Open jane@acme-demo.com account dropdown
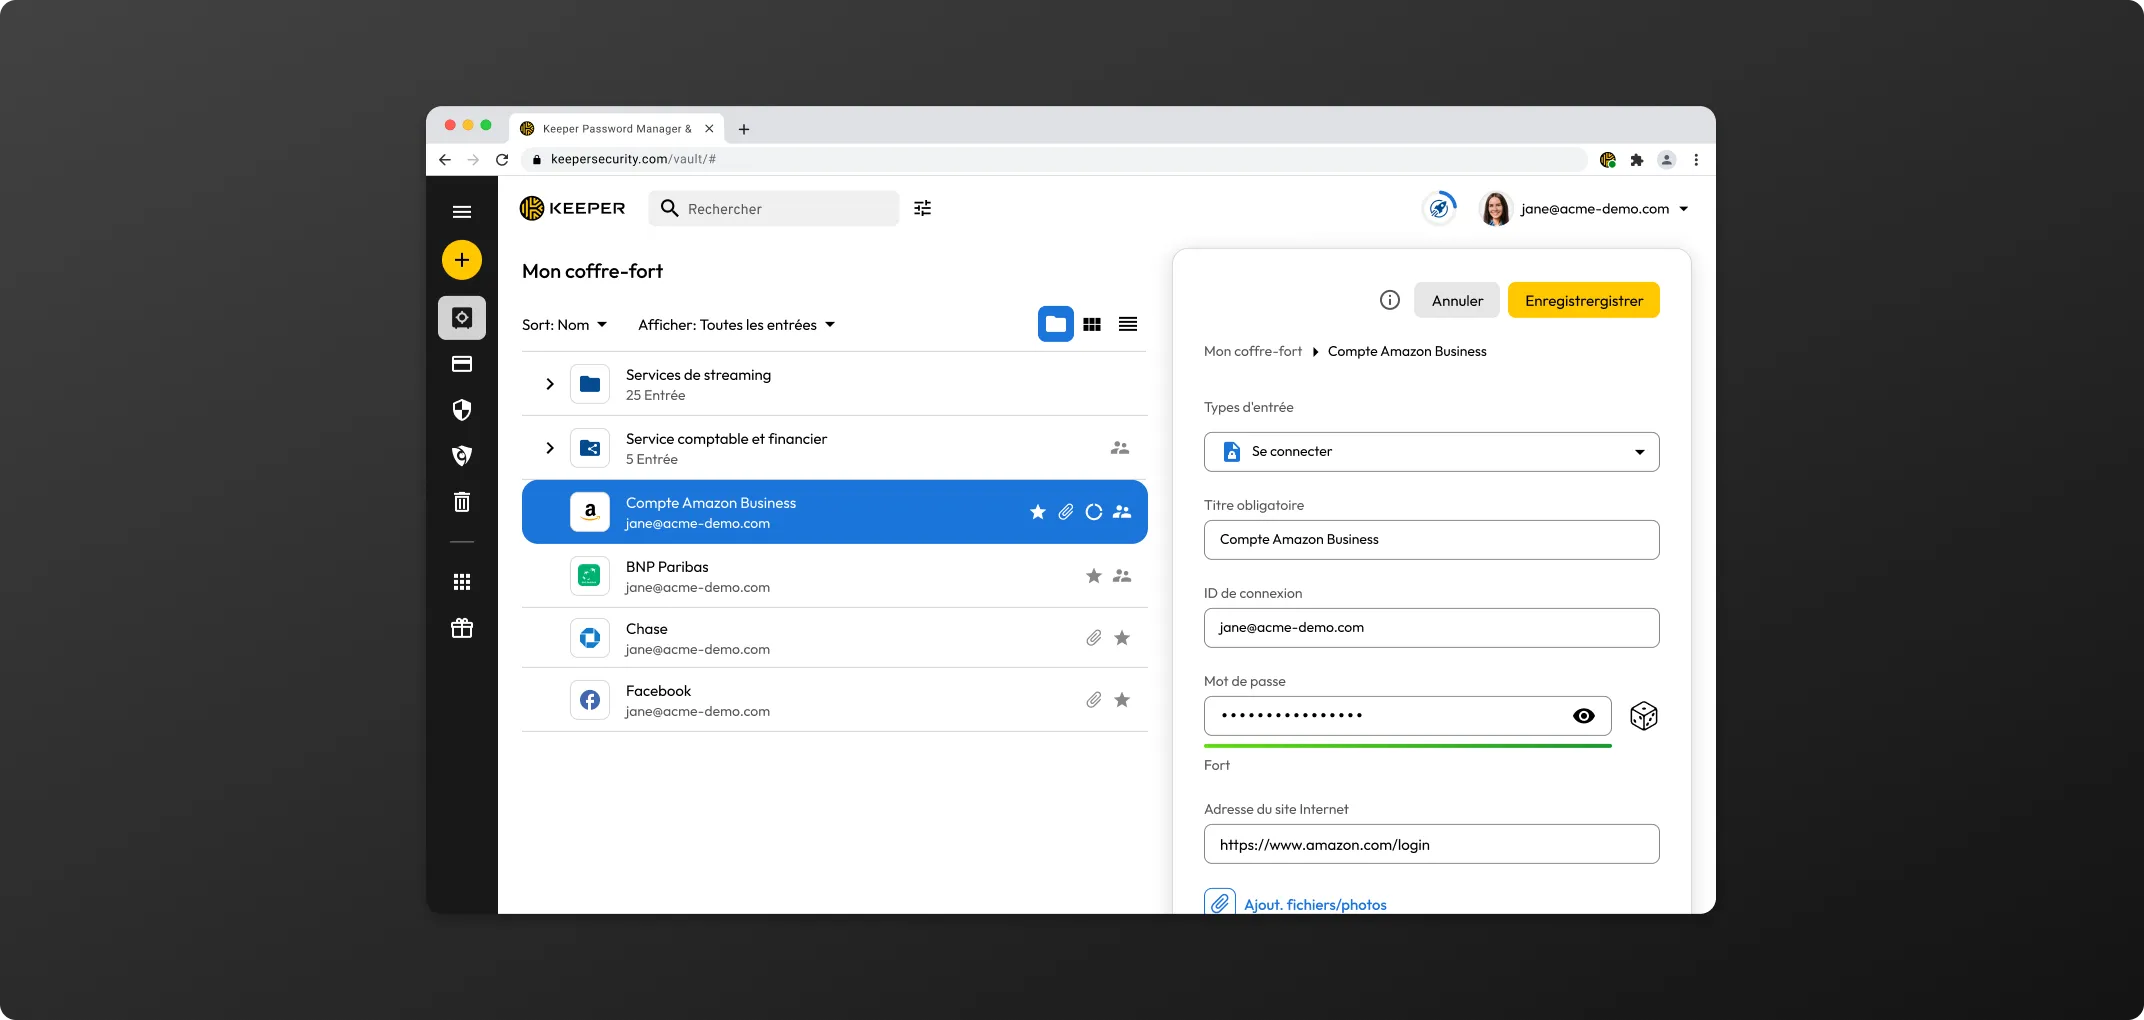Viewport: 2144px width, 1020px height. click(1604, 209)
